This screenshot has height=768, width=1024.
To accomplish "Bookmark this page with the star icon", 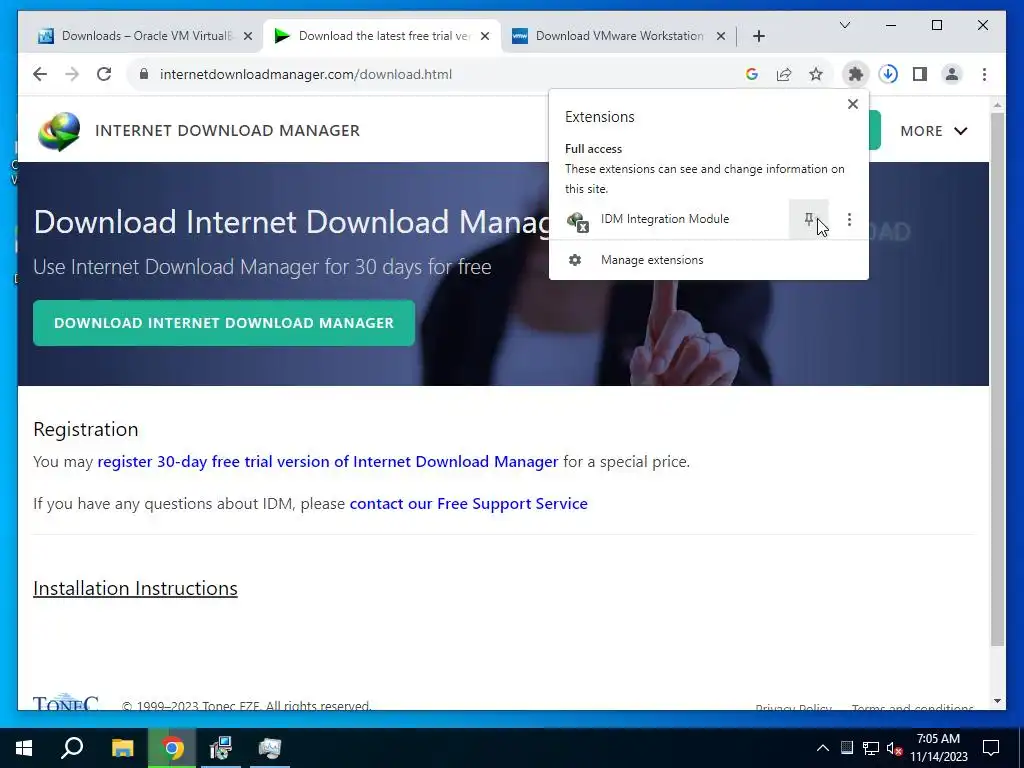I will click(816, 74).
